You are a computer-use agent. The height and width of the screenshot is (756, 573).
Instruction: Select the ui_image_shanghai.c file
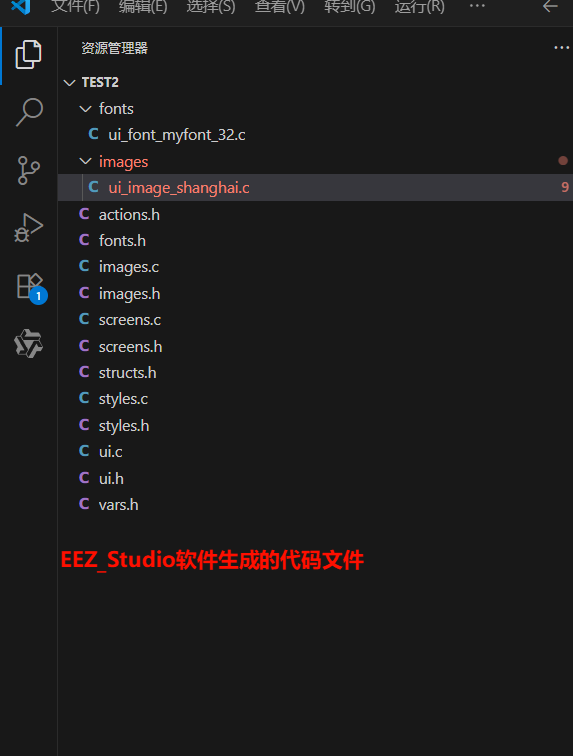[315, 188]
